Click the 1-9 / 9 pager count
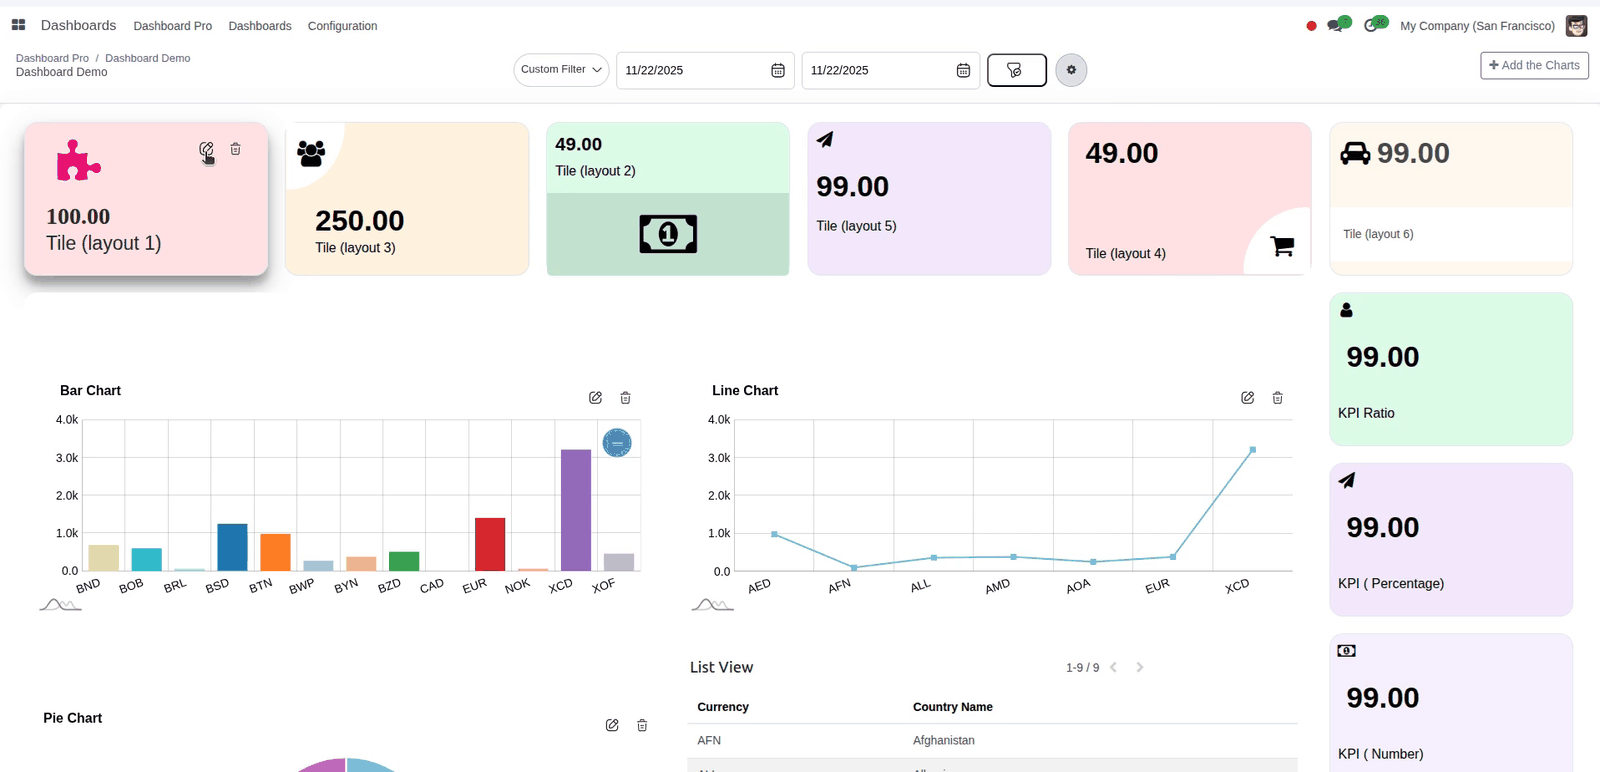 pos(1082,668)
